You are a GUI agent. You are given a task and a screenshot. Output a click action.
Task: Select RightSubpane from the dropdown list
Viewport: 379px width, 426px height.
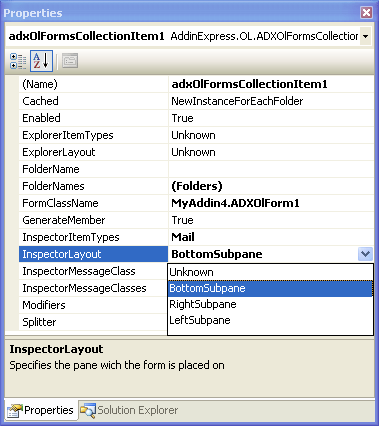270,304
